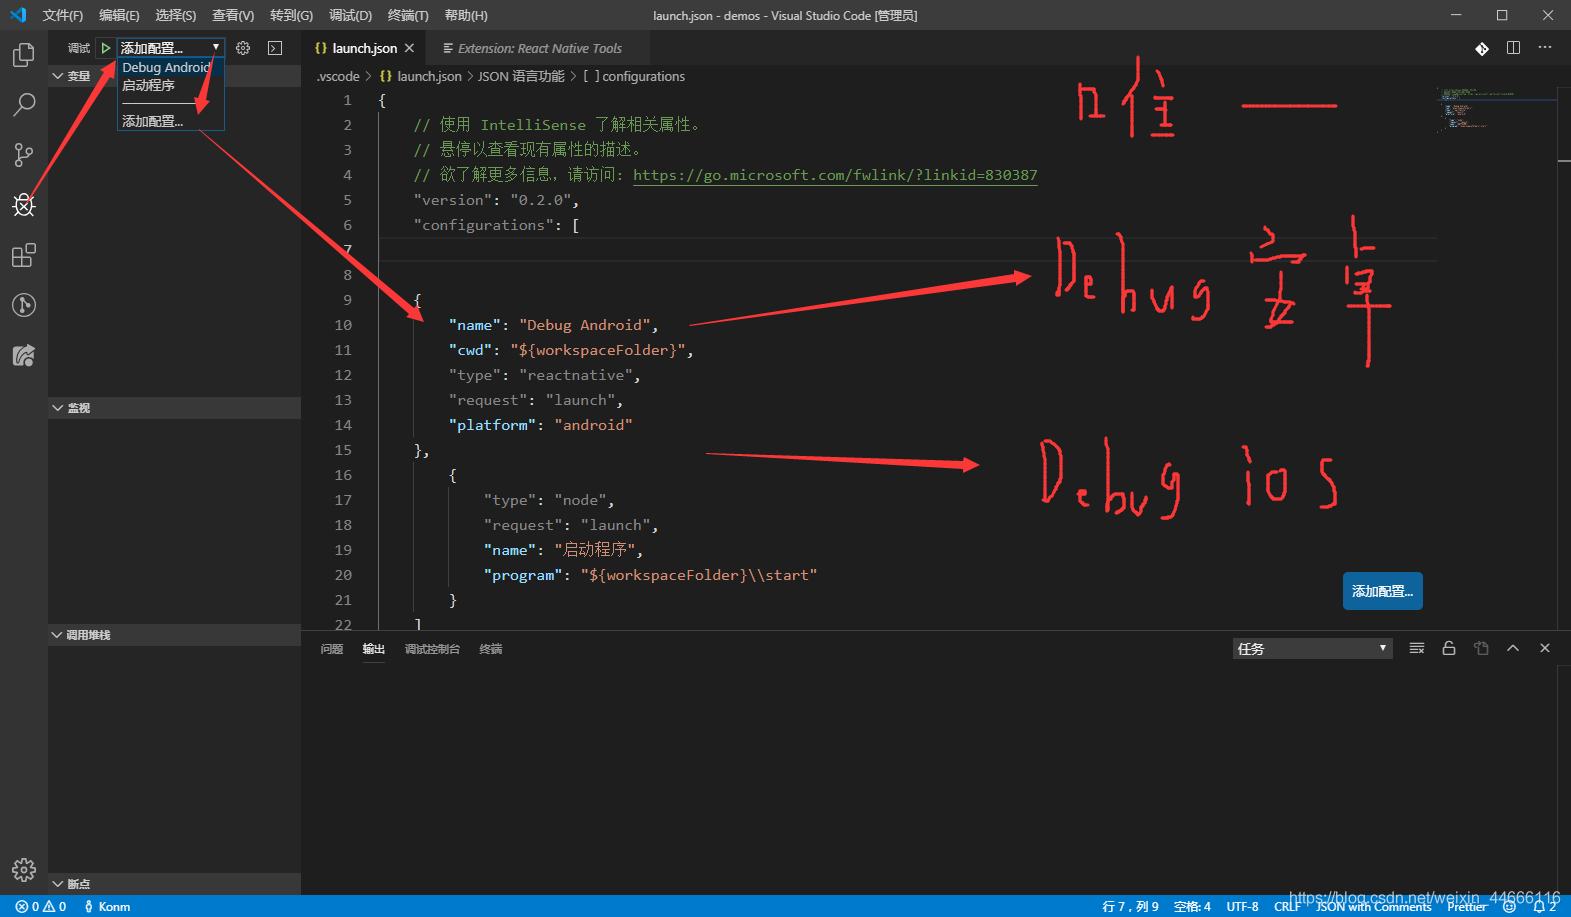Collapse the 变量 section

(174, 76)
